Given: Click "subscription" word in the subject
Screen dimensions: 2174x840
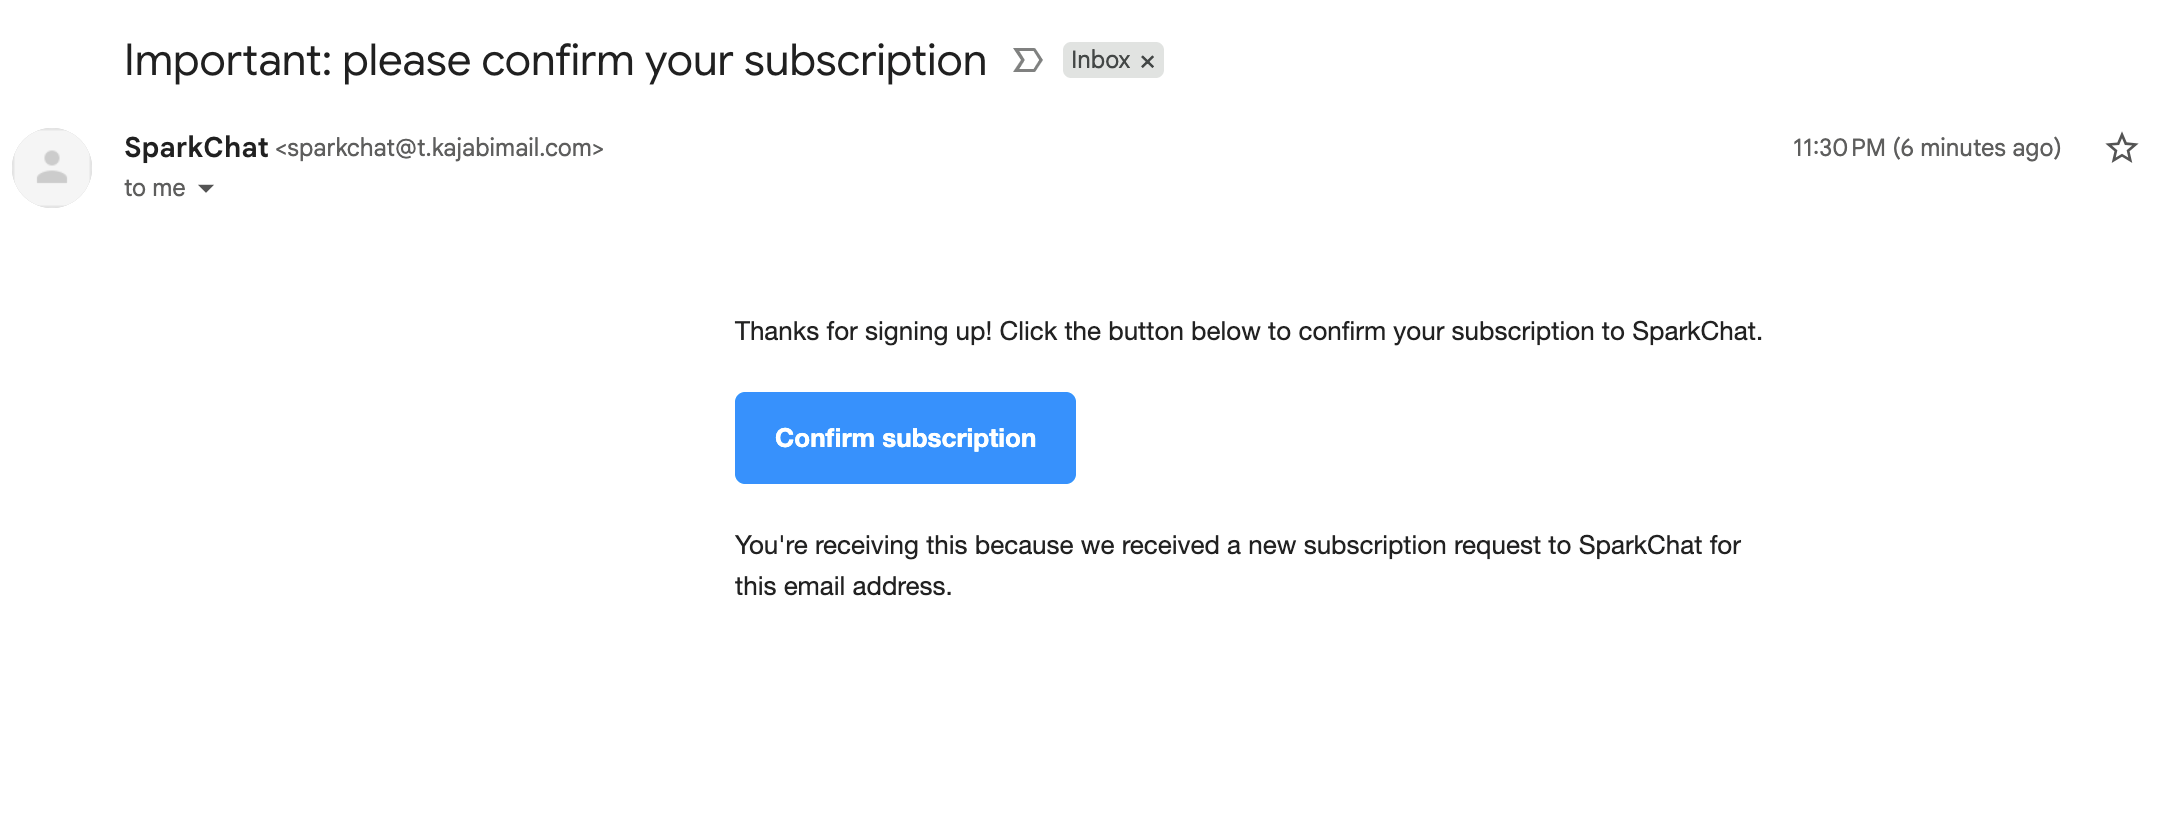Looking at the screenshot, I should (865, 60).
